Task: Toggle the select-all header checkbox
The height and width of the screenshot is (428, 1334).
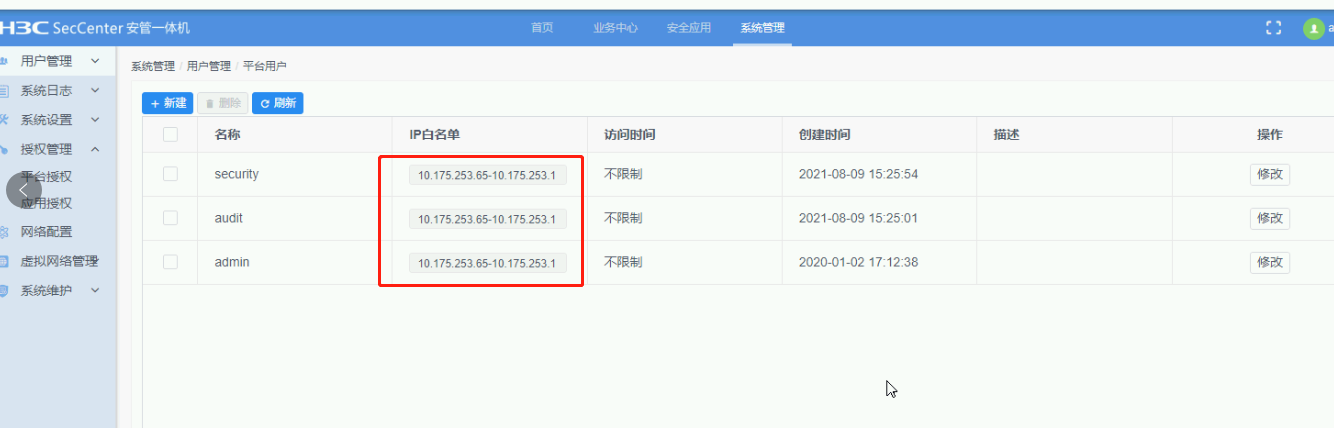Action: pos(170,135)
